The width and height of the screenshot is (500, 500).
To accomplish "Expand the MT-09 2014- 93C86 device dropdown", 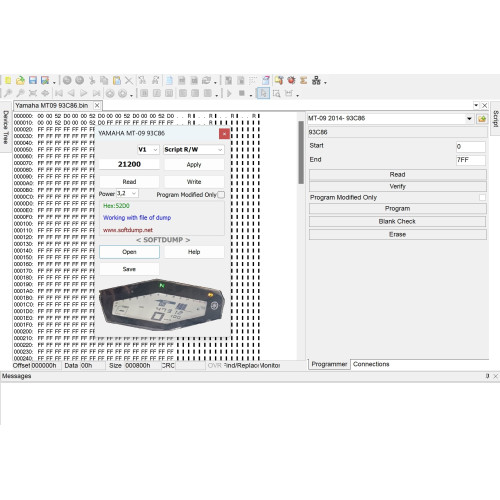I will [x=469, y=119].
